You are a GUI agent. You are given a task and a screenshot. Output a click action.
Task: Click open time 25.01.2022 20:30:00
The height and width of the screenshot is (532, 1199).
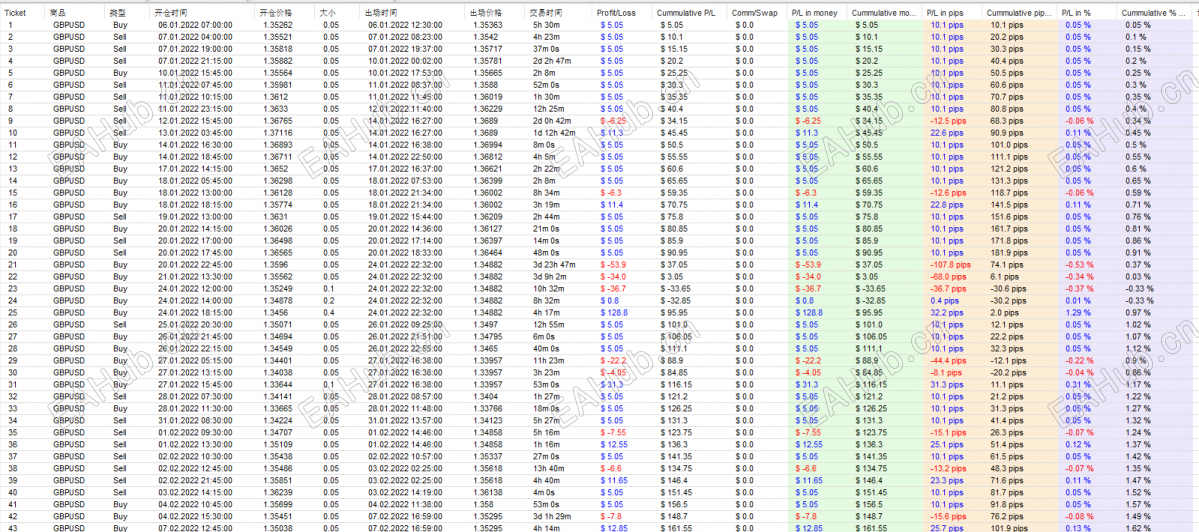pyautogui.click(x=195, y=323)
